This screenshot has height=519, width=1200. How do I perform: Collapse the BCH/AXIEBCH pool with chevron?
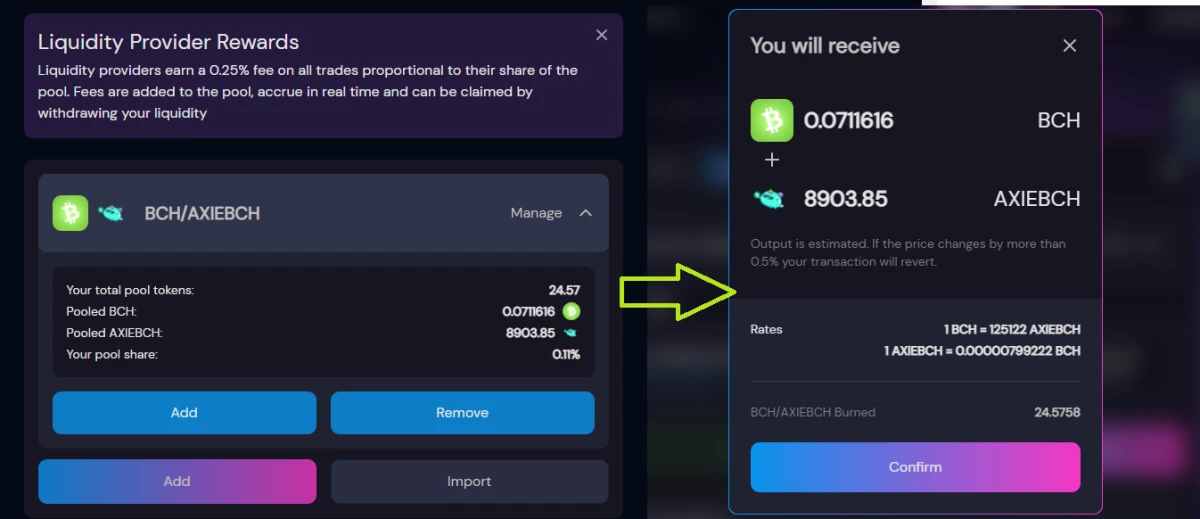[586, 213]
